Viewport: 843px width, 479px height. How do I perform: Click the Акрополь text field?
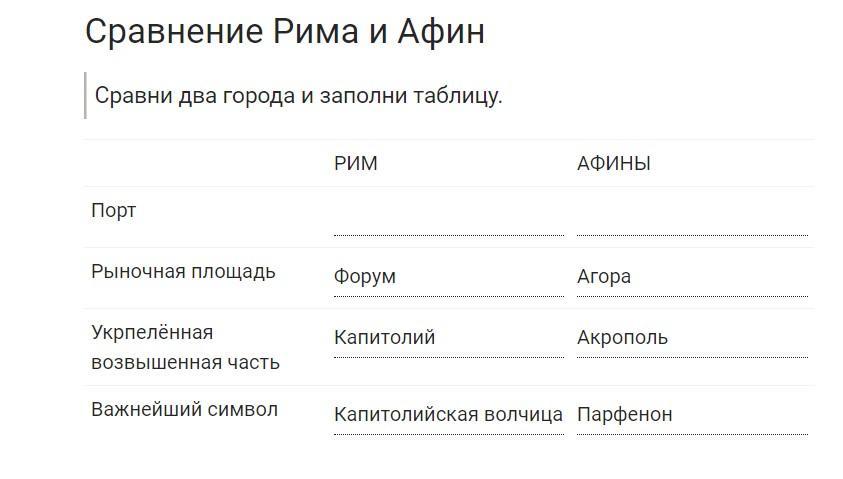pos(691,338)
